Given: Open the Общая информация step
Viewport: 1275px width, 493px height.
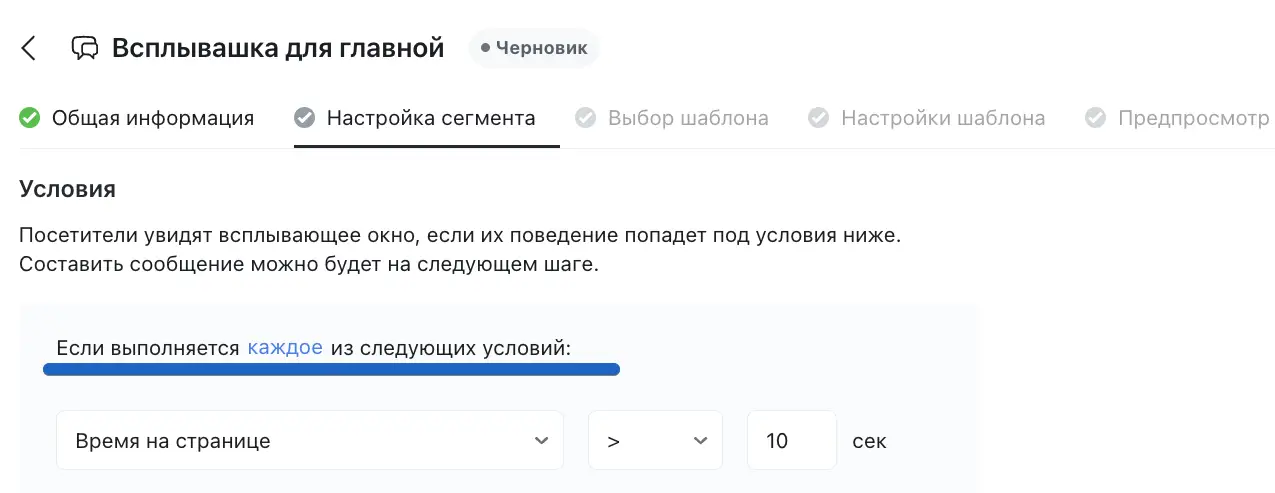Looking at the screenshot, I should tap(153, 118).
